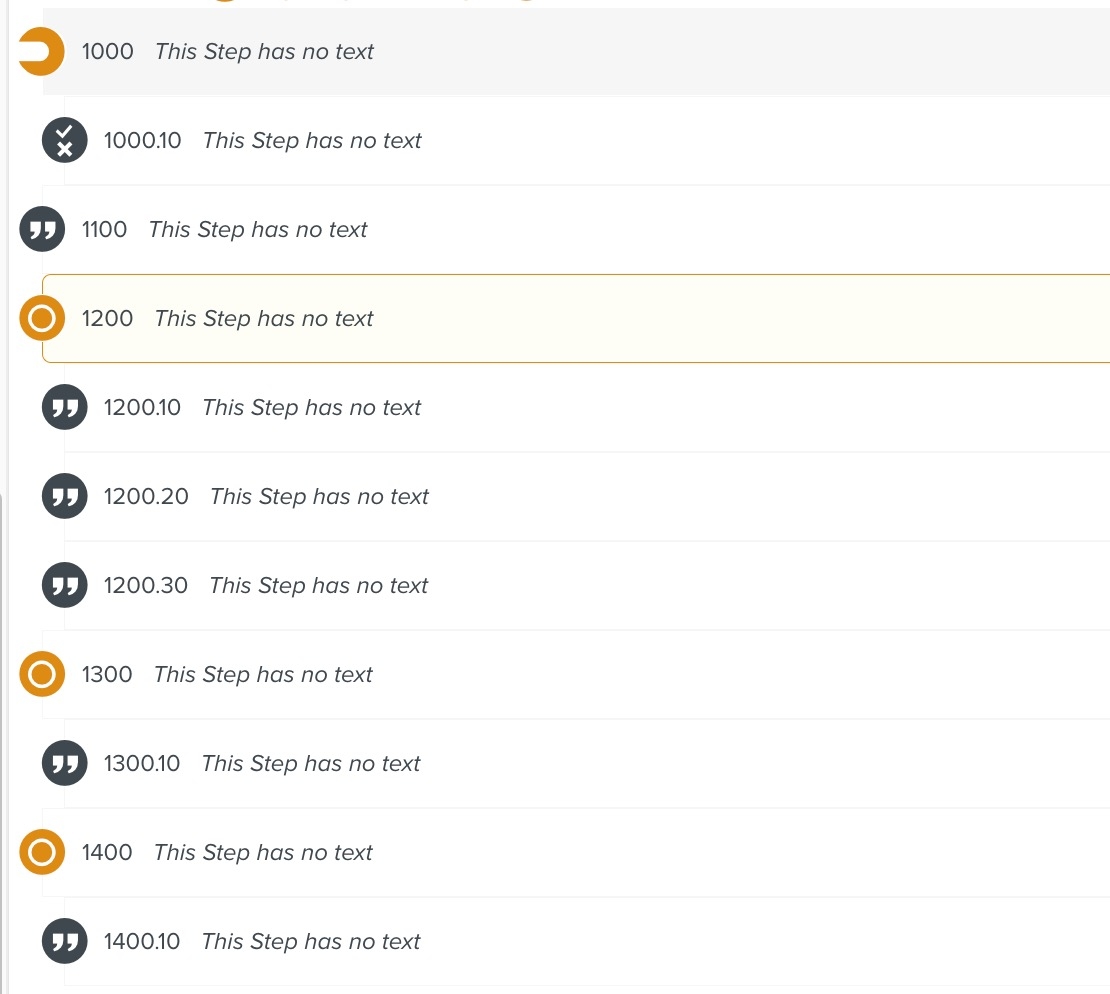The image size is (1110, 994).
Task: Click the quote icon of step 1400.10
Action: (x=65, y=942)
